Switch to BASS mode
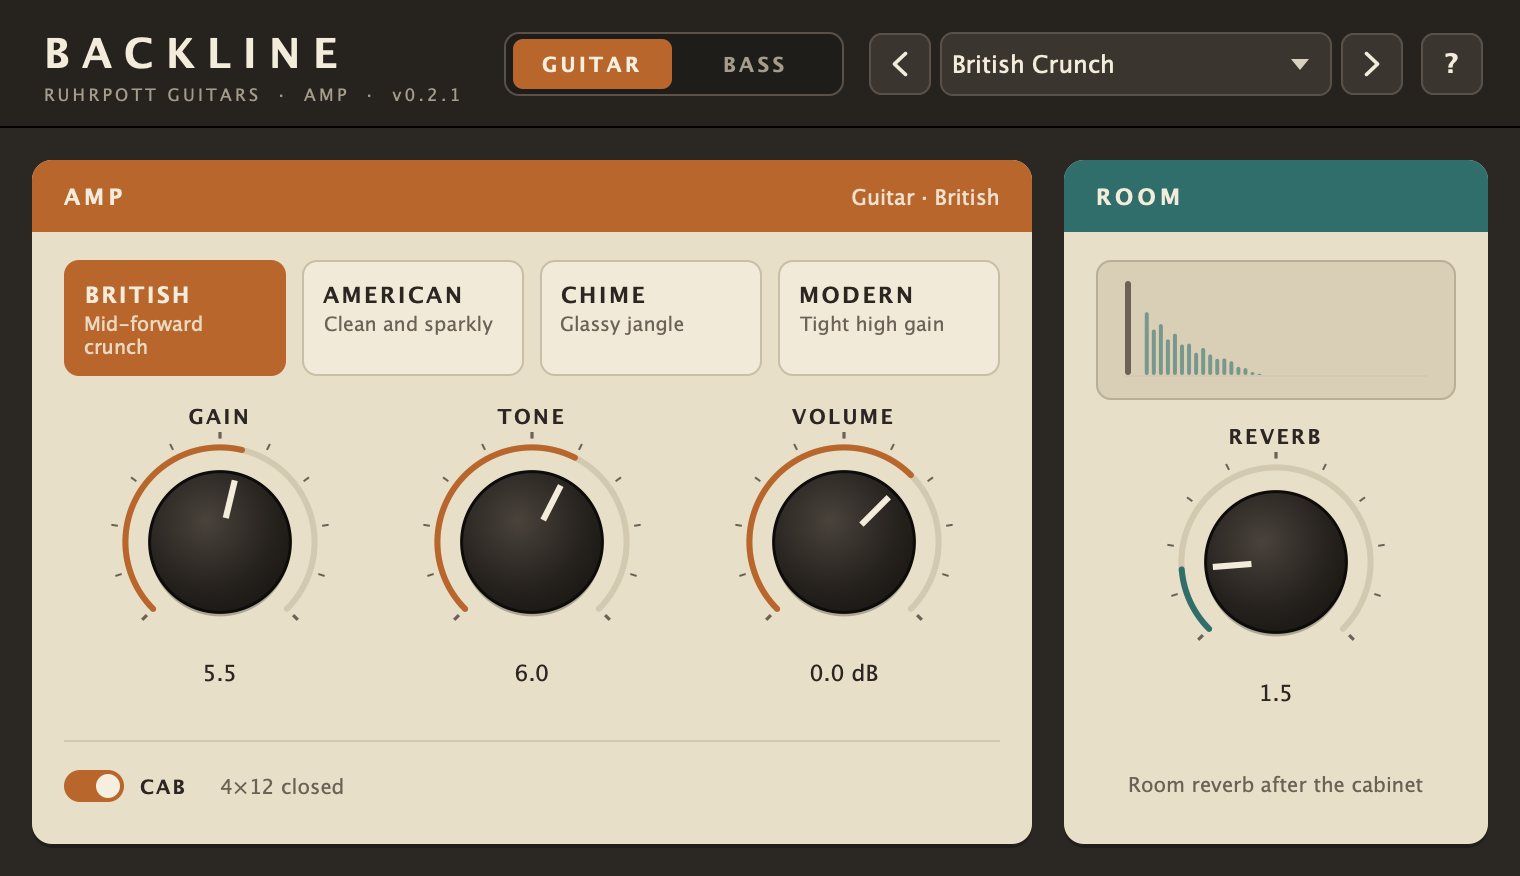The width and height of the screenshot is (1520, 876). coord(754,64)
